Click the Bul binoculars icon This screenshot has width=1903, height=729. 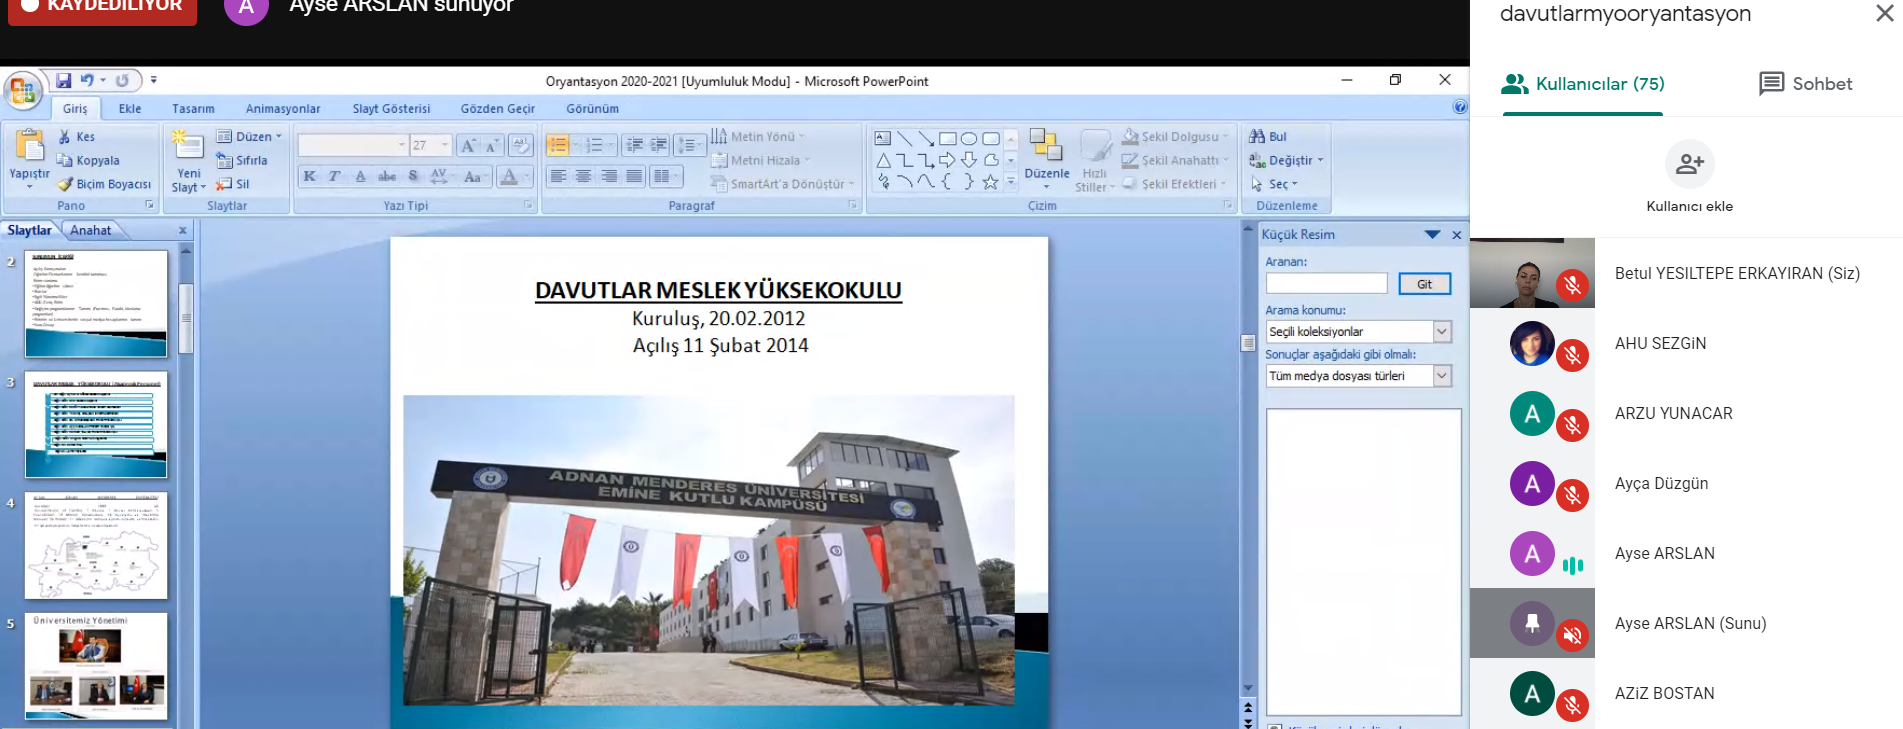(x=1258, y=136)
